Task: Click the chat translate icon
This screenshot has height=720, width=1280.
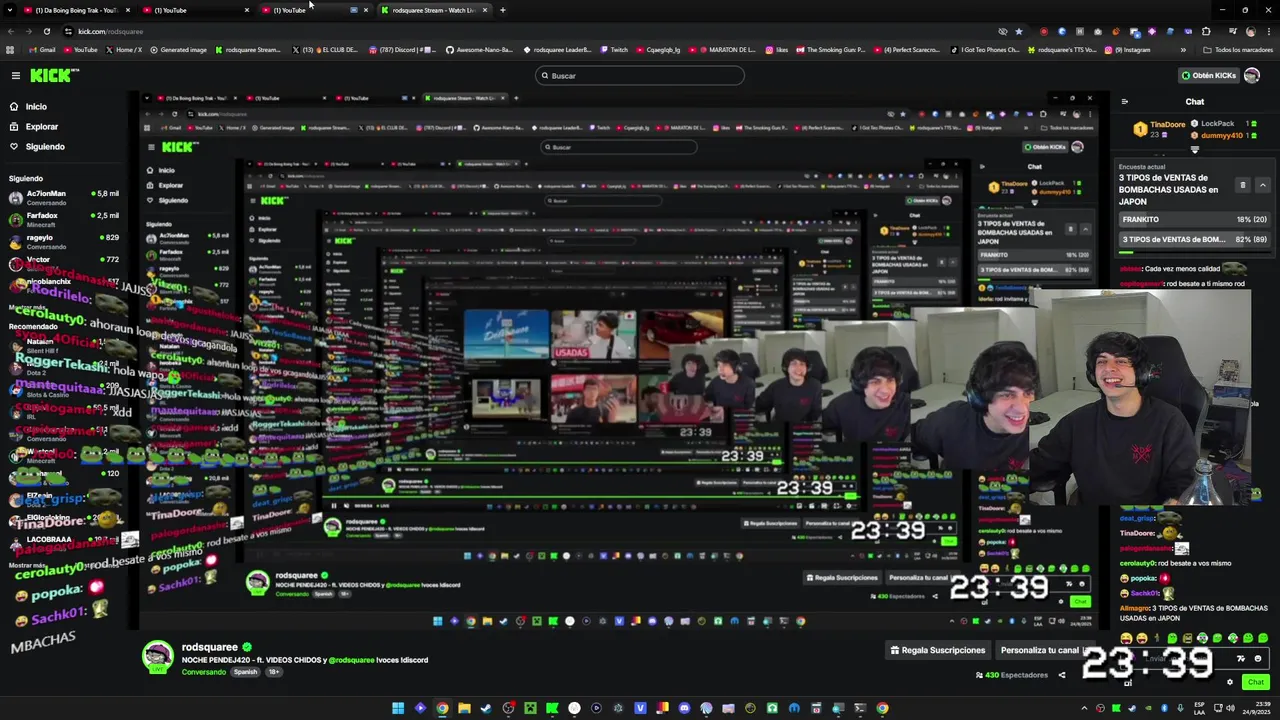Action: 1241,659
